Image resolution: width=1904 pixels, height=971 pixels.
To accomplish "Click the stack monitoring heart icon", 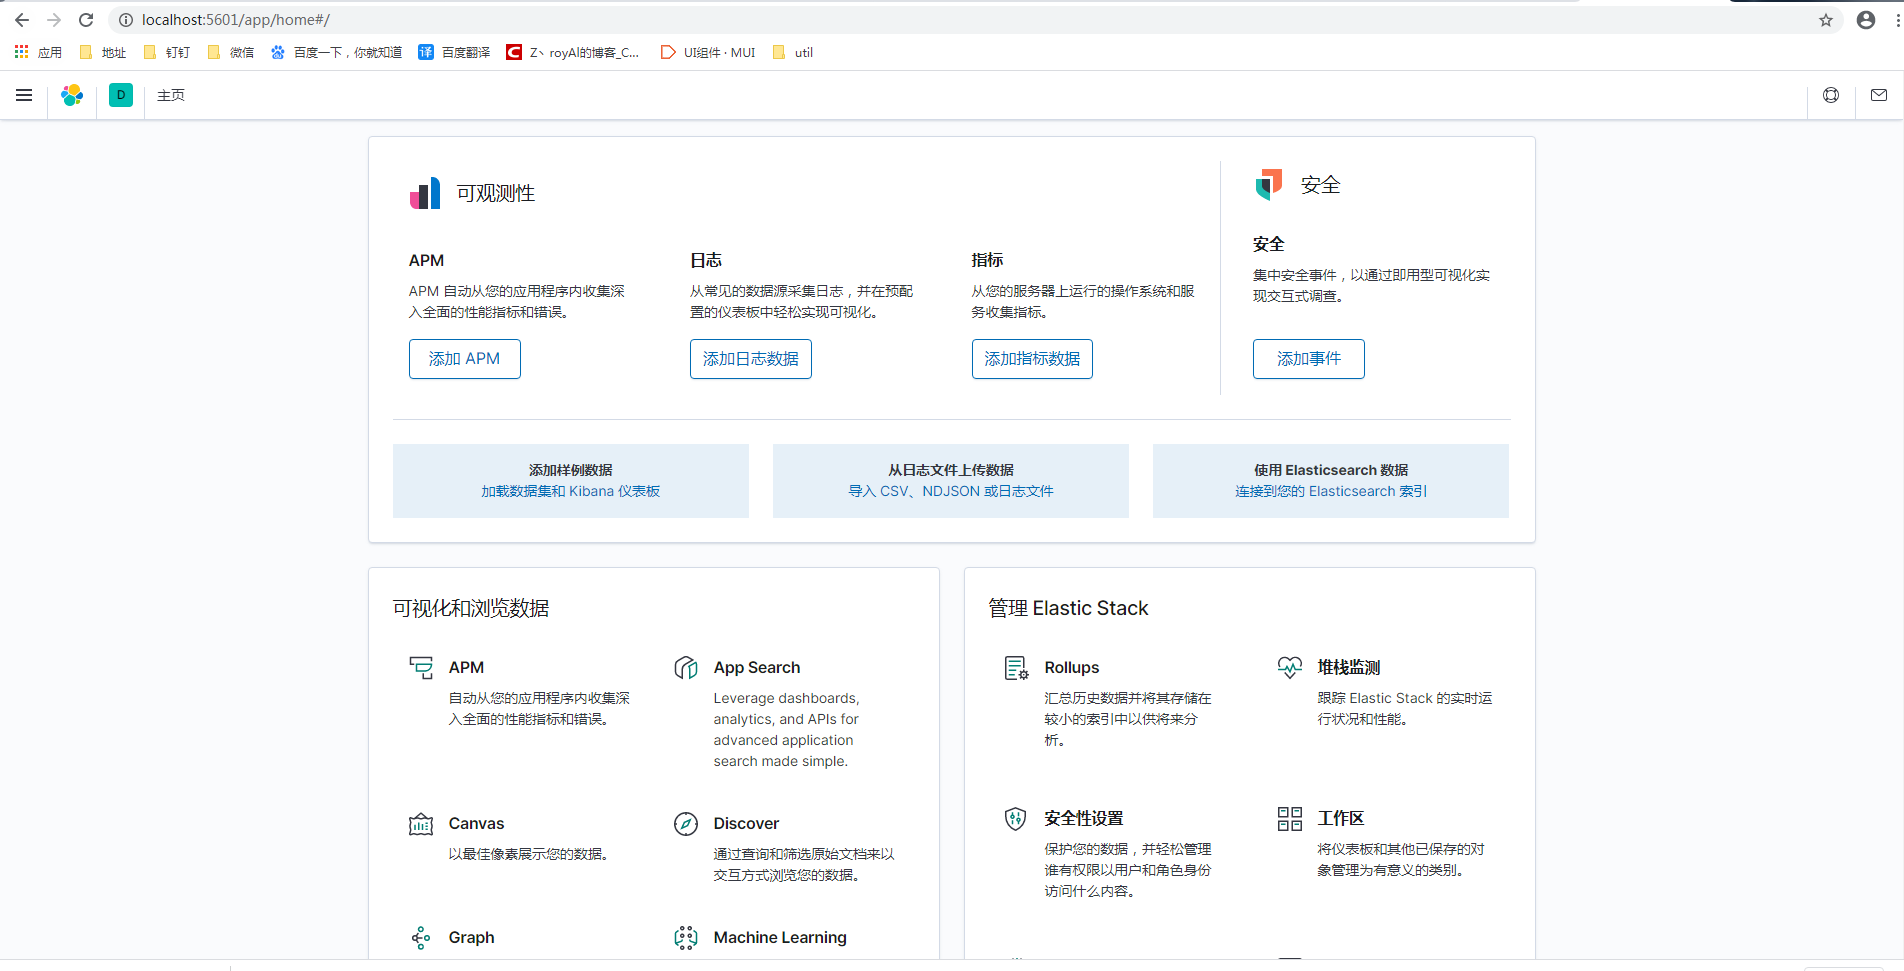I will point(1290,667).
